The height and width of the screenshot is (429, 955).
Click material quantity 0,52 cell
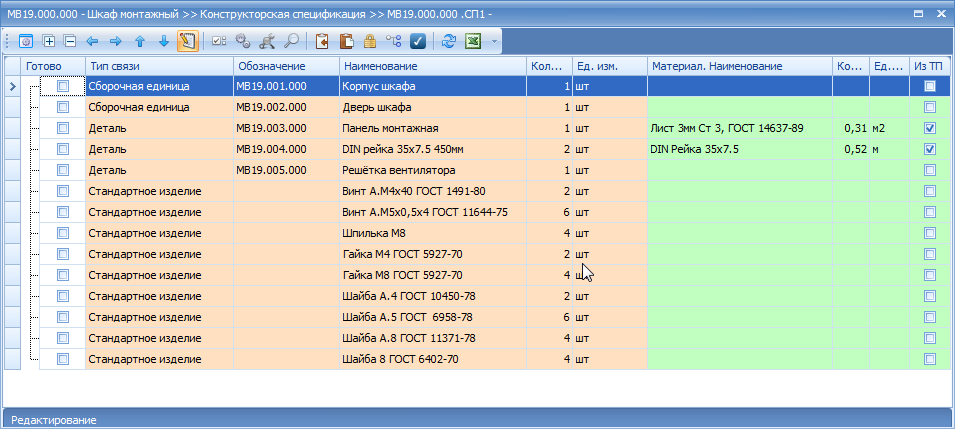(851, 149)
